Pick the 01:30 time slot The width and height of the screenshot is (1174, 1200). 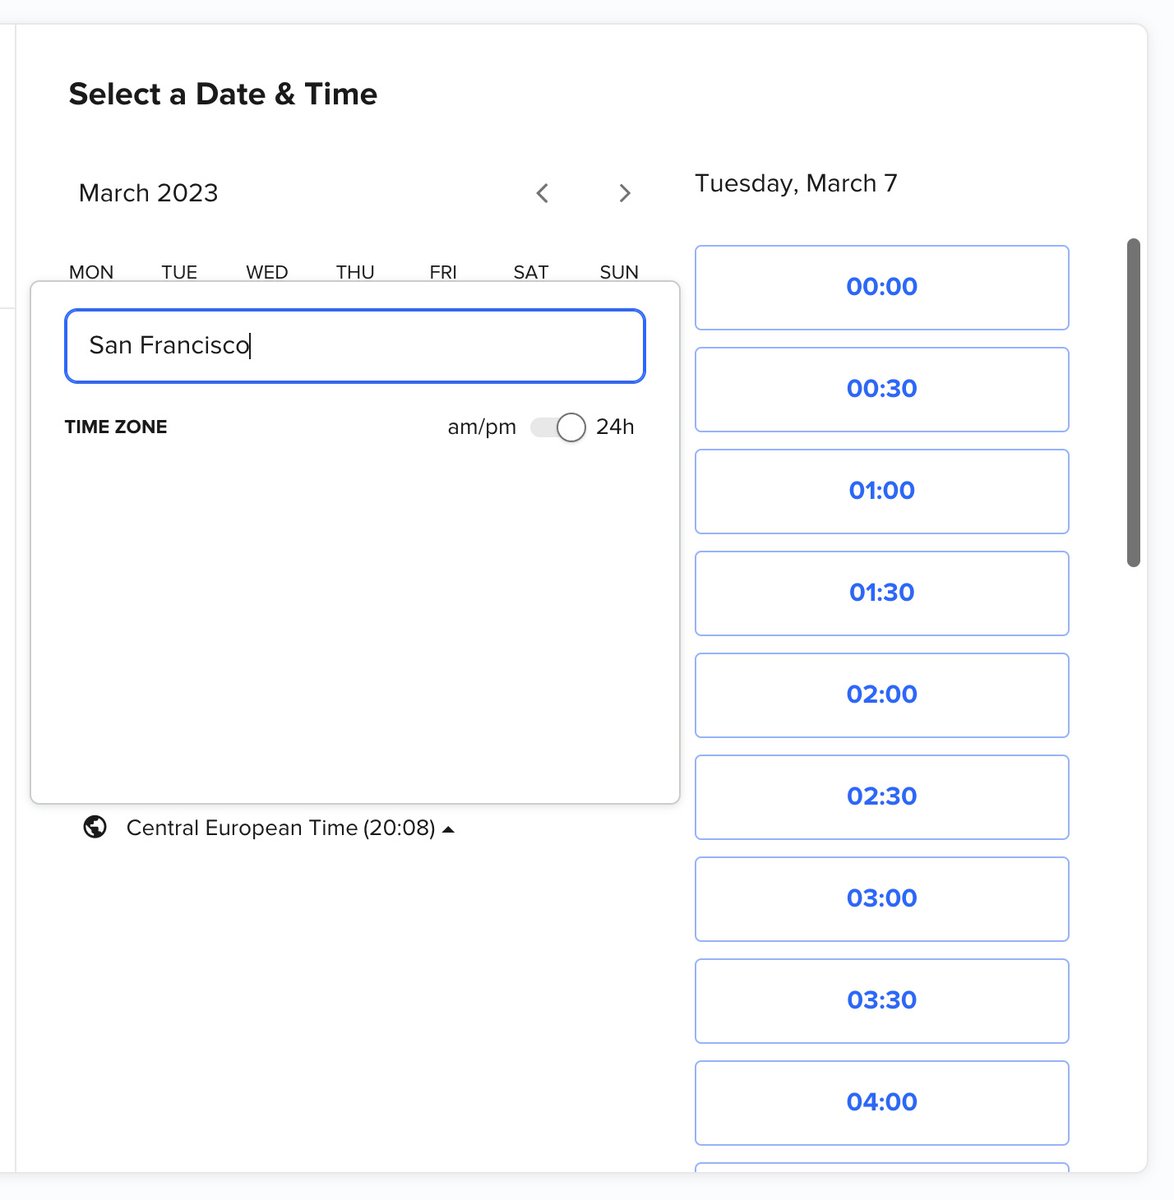tap(882, 593)
